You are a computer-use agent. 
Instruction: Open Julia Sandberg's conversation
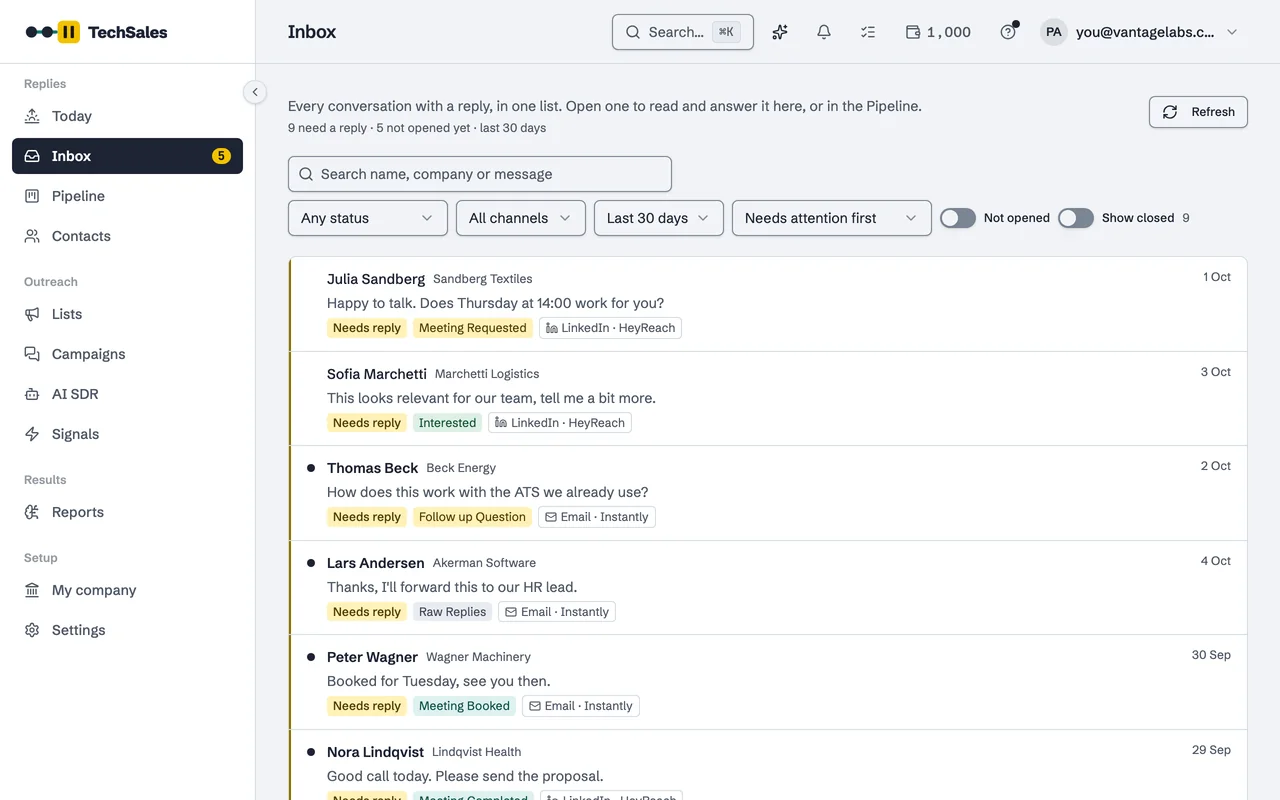tap(768, 304)
